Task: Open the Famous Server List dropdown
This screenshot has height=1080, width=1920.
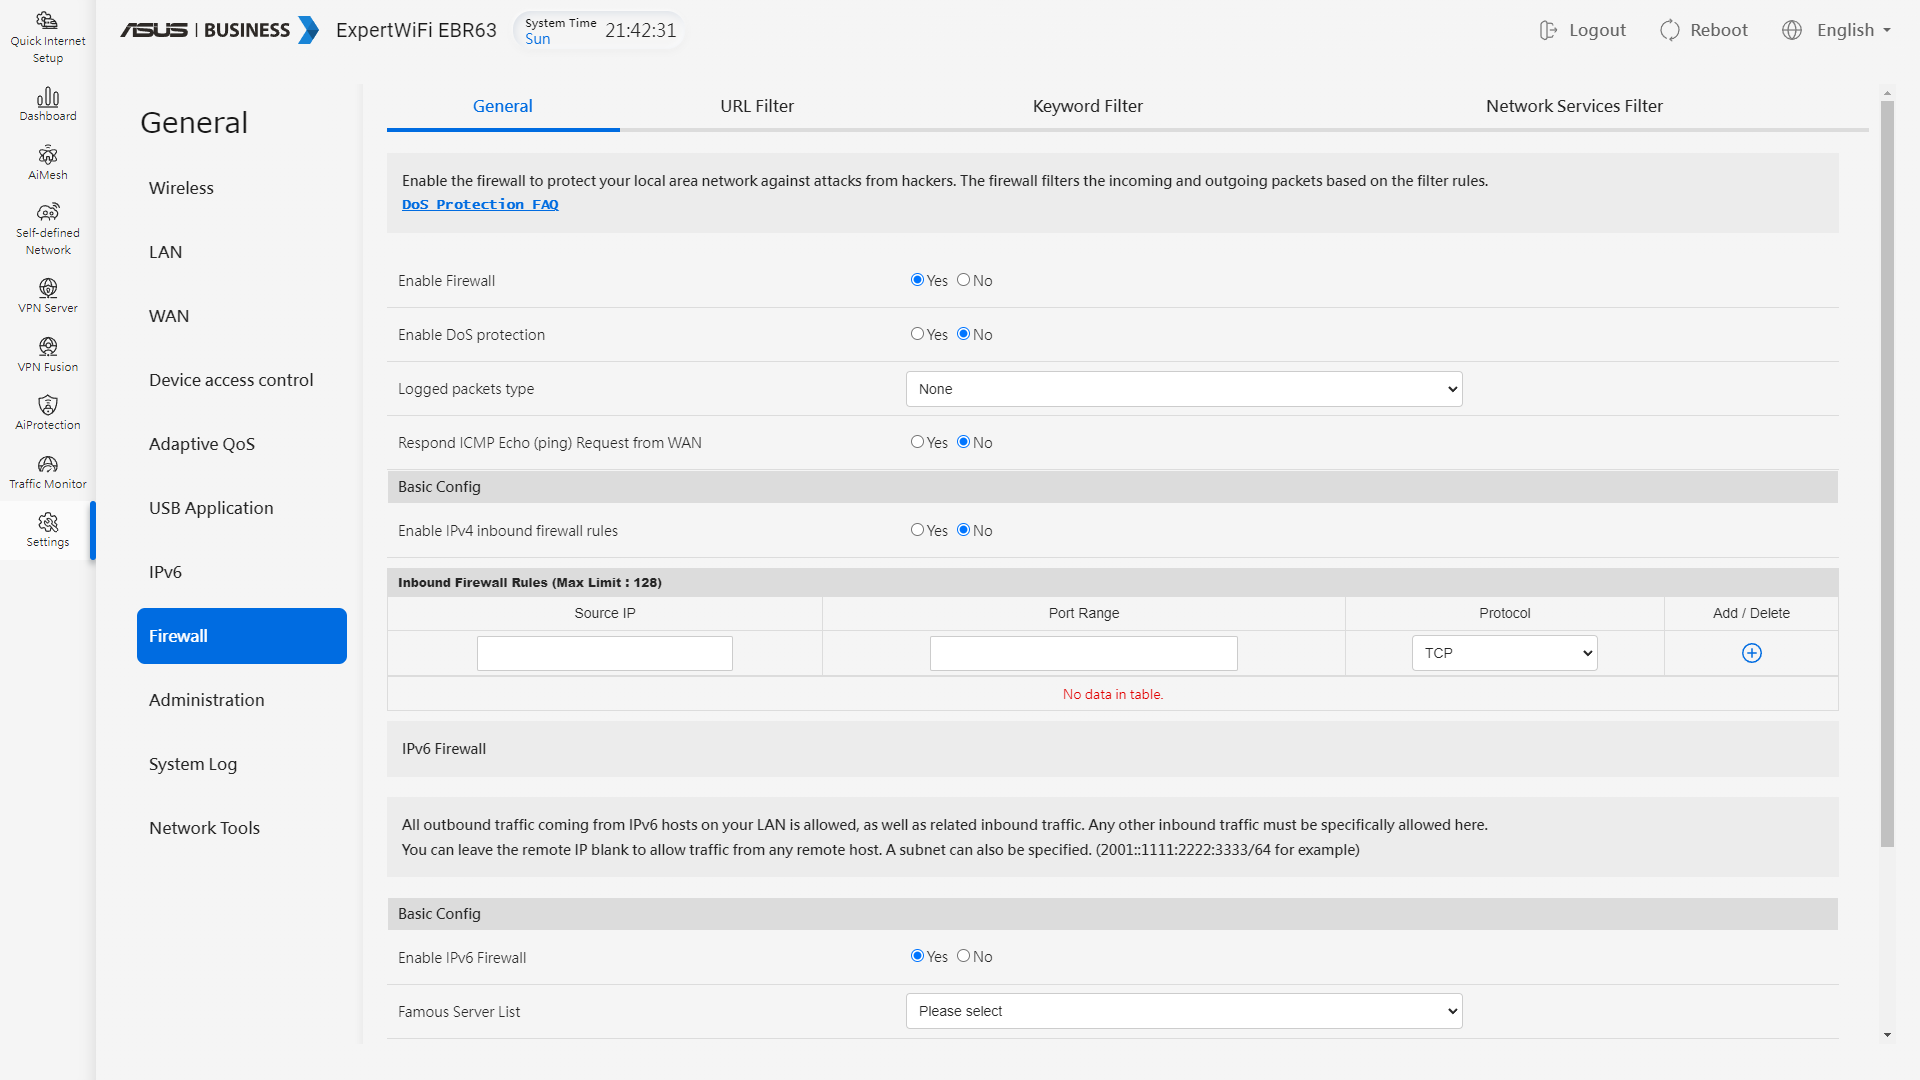Action: pyautogui.click(x=1183, y=1011)
